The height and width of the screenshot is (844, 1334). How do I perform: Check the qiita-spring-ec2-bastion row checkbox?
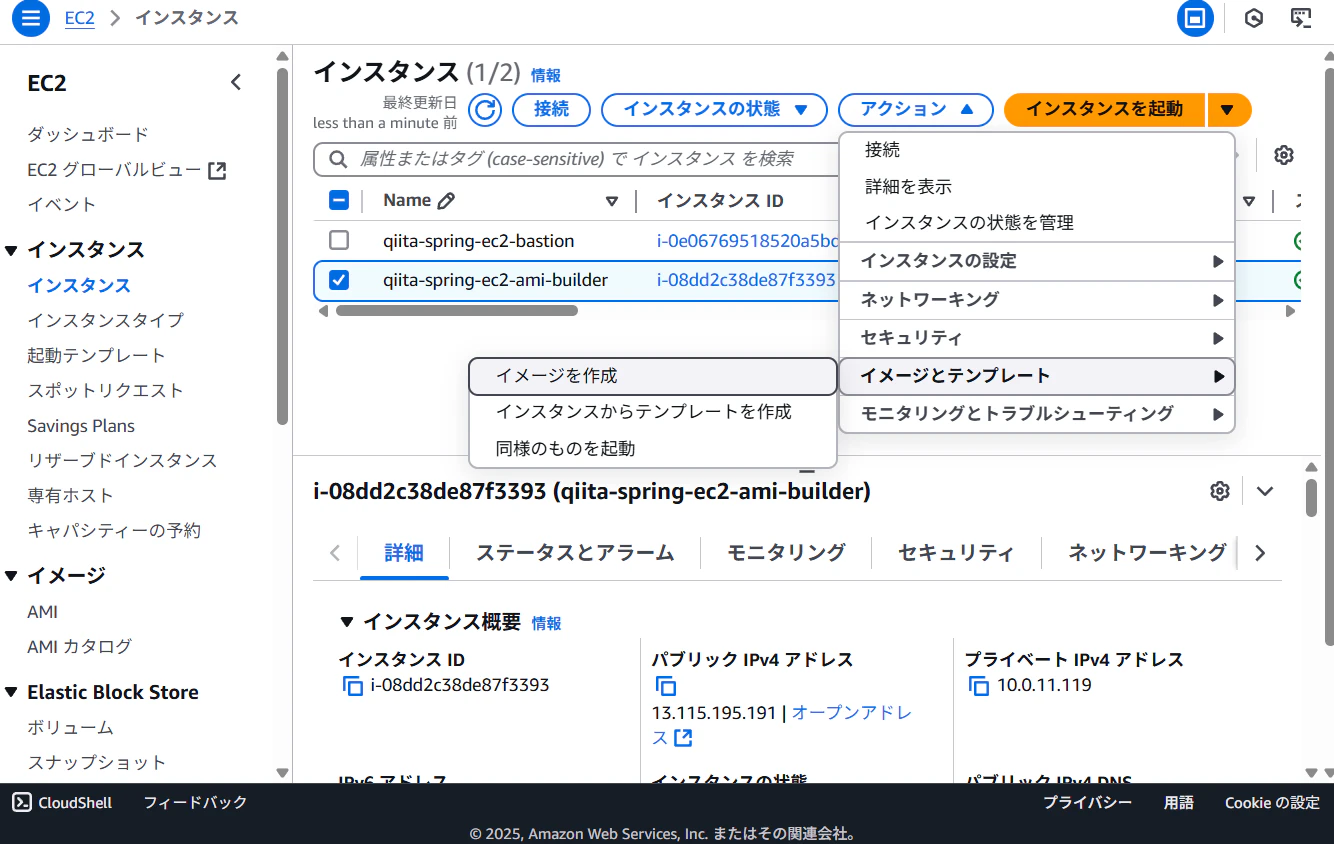pos(339,241)
